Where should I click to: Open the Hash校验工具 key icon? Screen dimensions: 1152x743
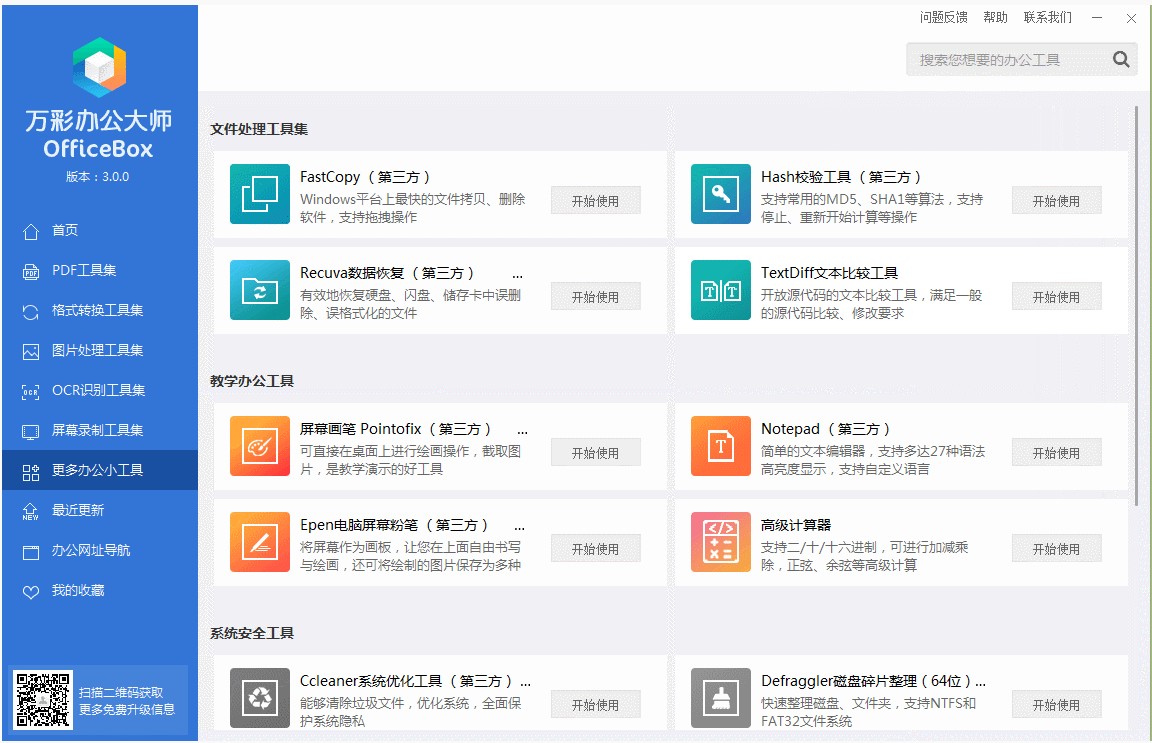(x=720, y=195)
